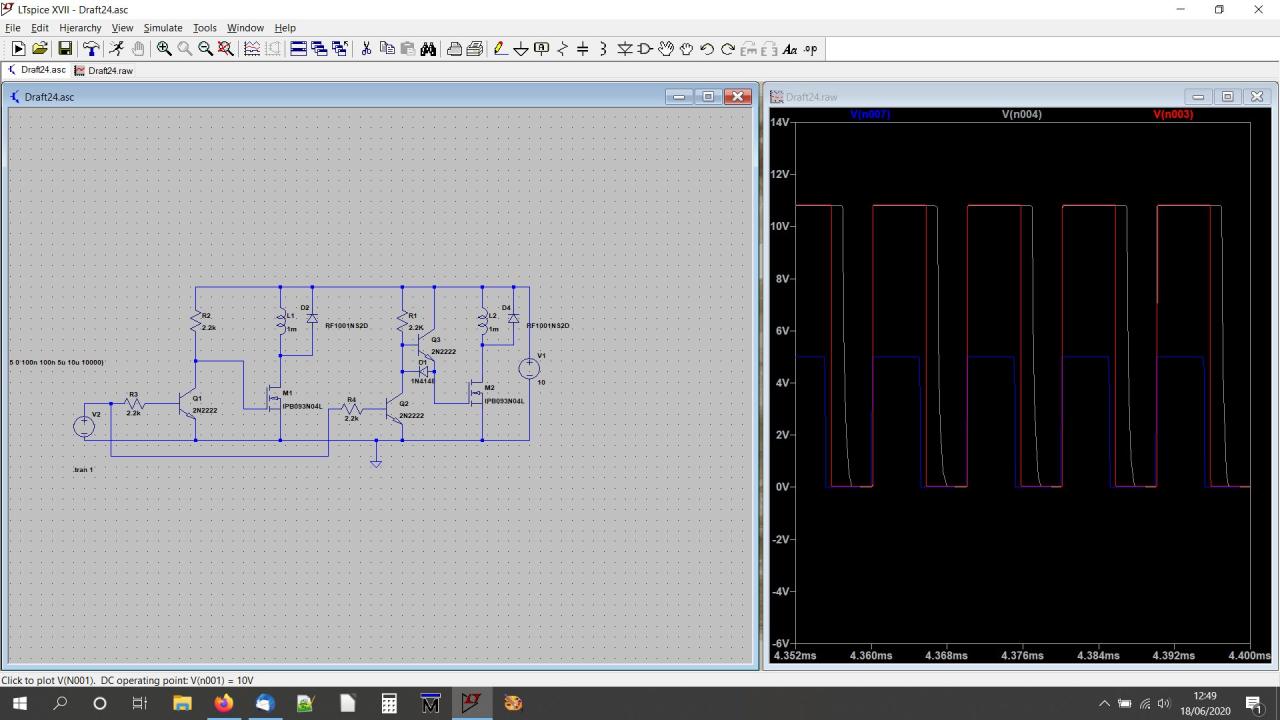
Task: Click the Tile Windows toolbar icon
Action: tap(298, 49)
